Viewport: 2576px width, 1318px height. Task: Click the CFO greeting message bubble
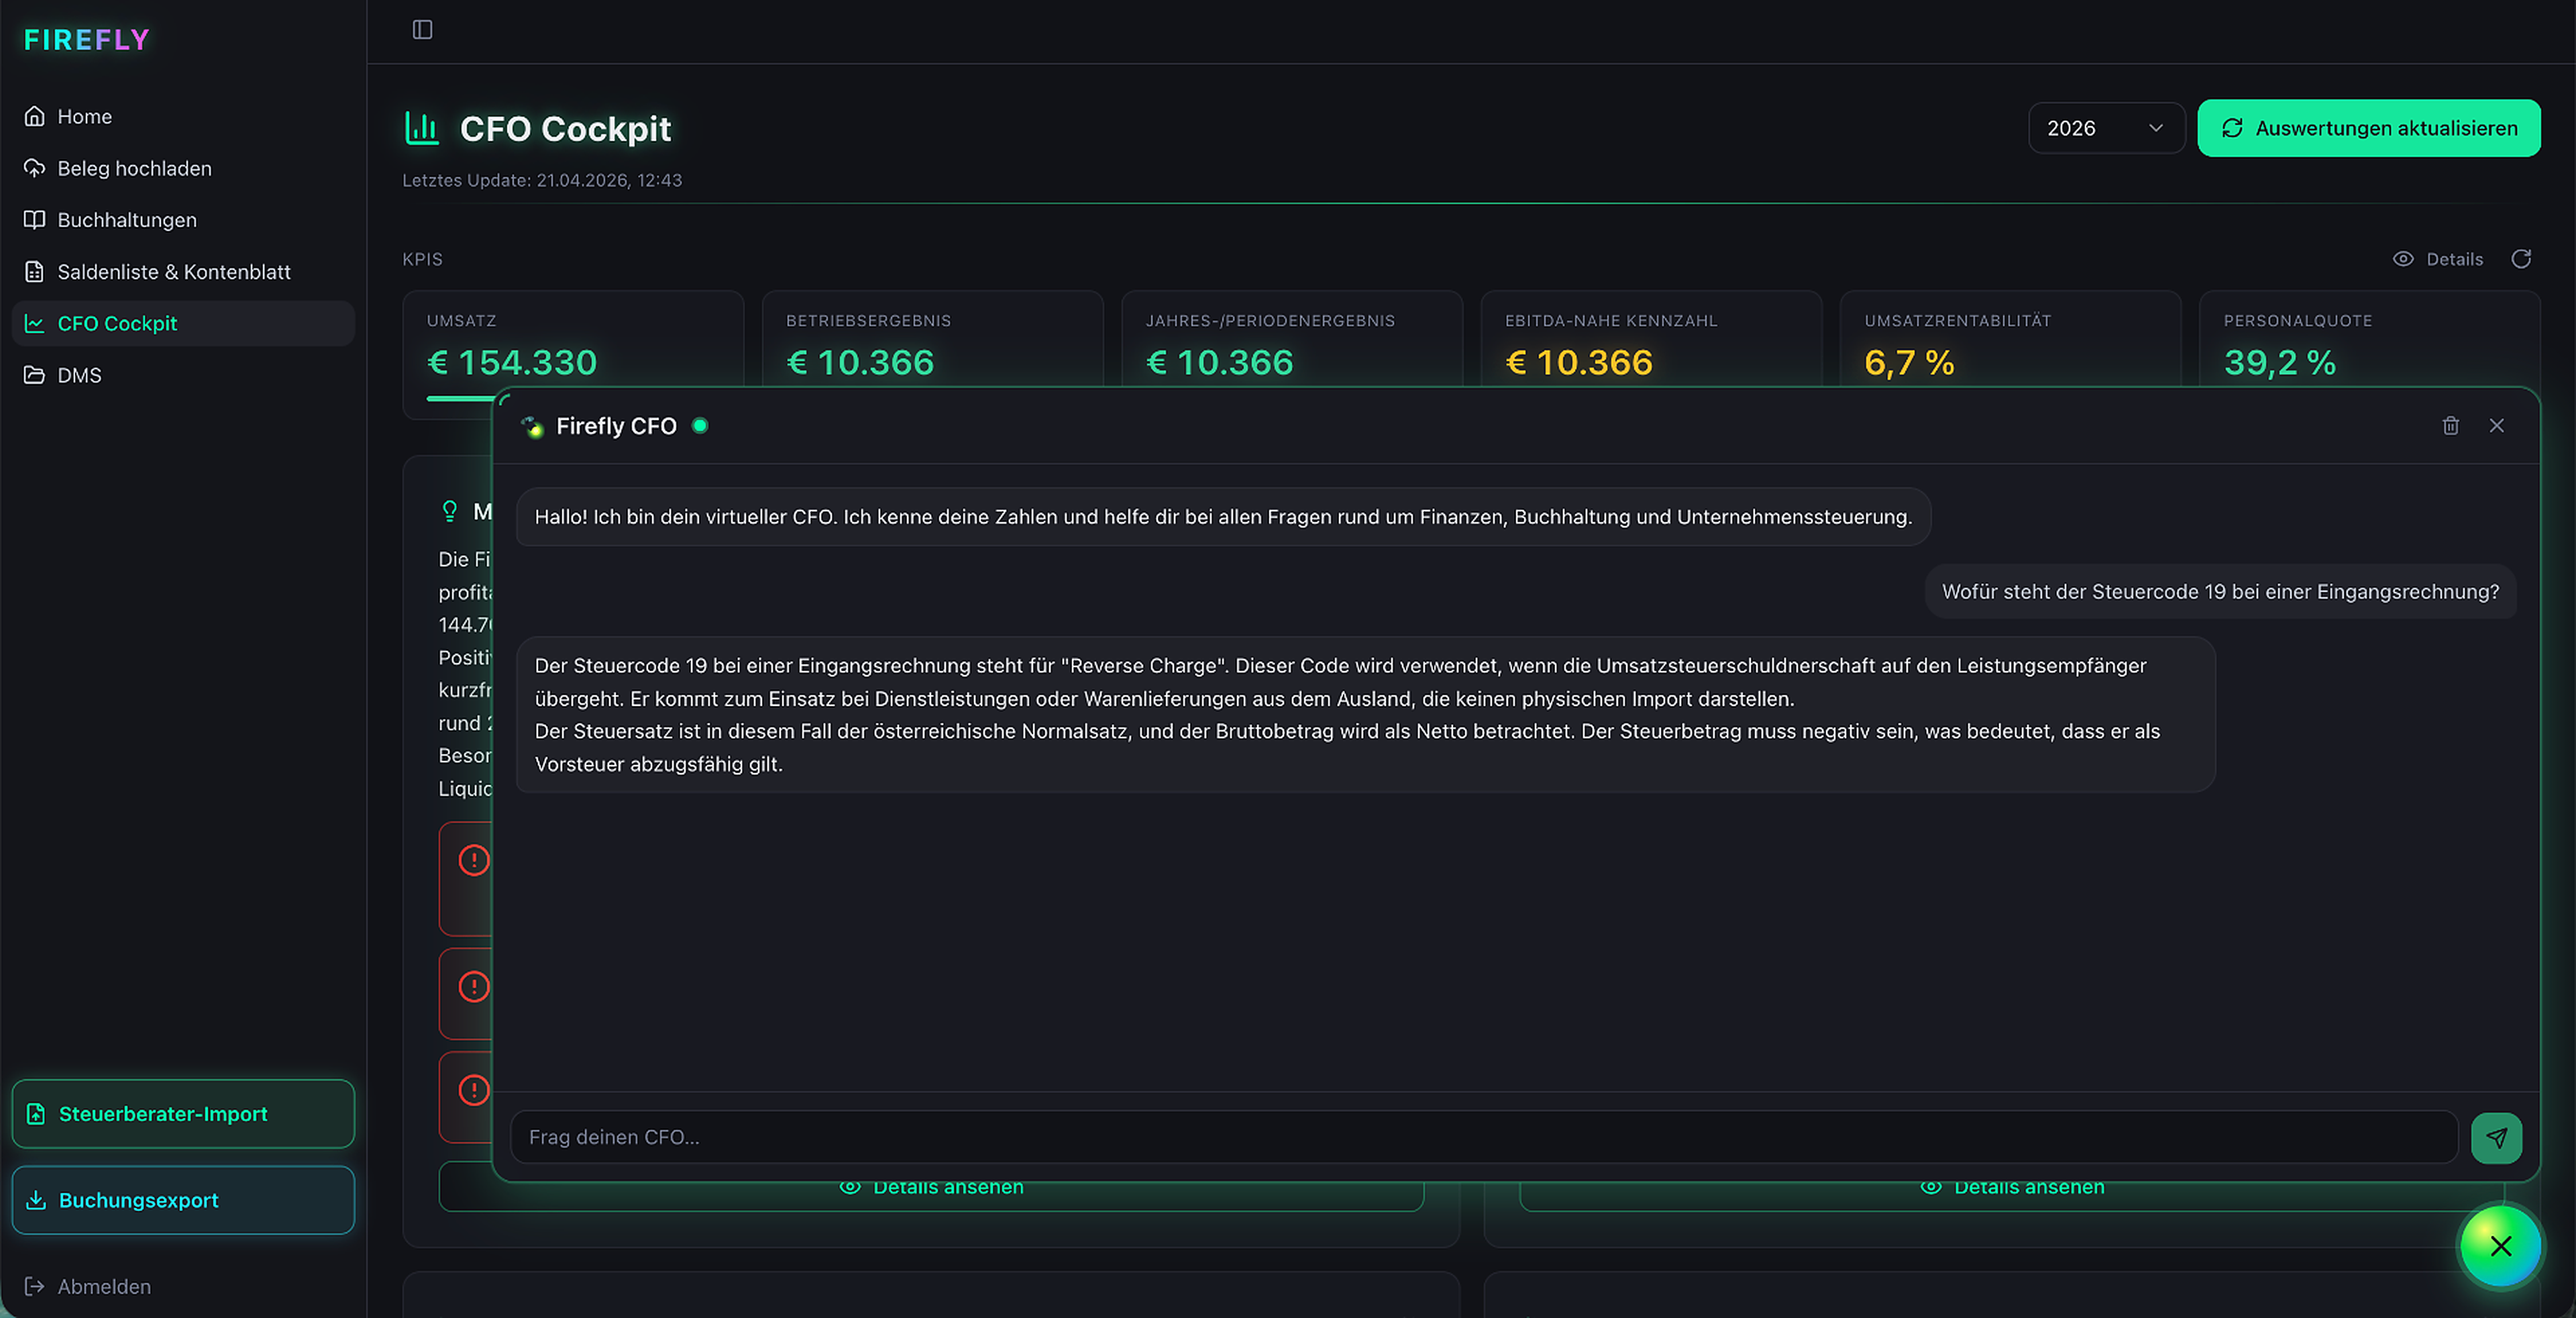click(1223, 517)
